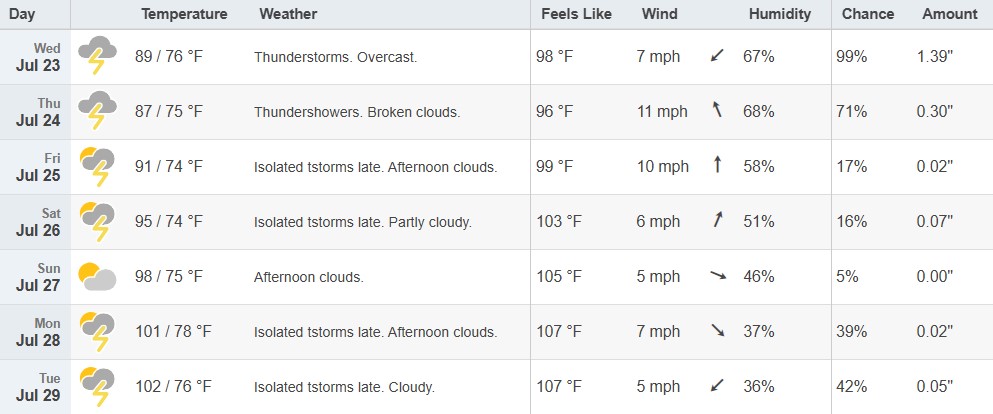Click the weather icon for Fri Jul 25
993x414 pixels.
[98, 166]
